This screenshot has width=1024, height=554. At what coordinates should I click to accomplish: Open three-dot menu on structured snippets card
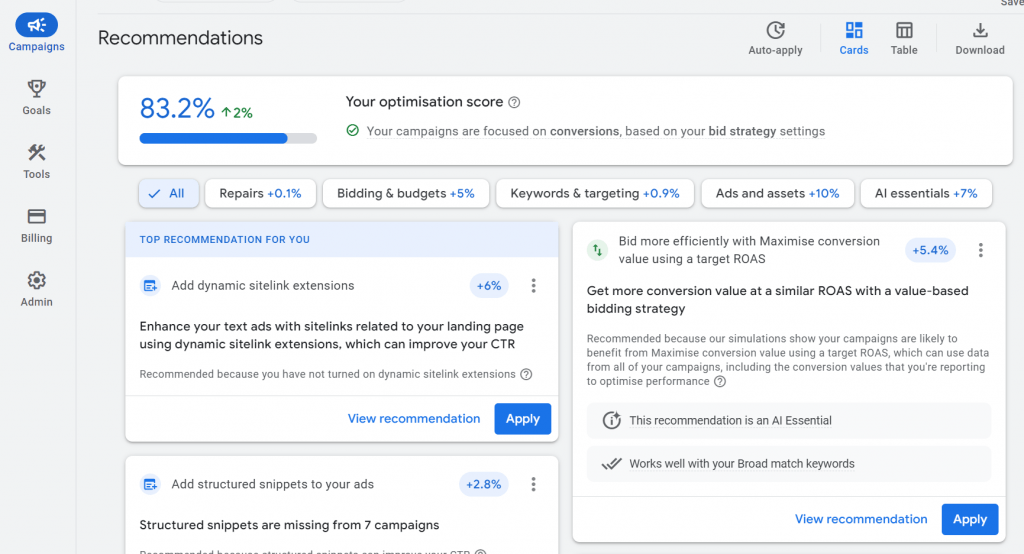click(x=534, y=484)
